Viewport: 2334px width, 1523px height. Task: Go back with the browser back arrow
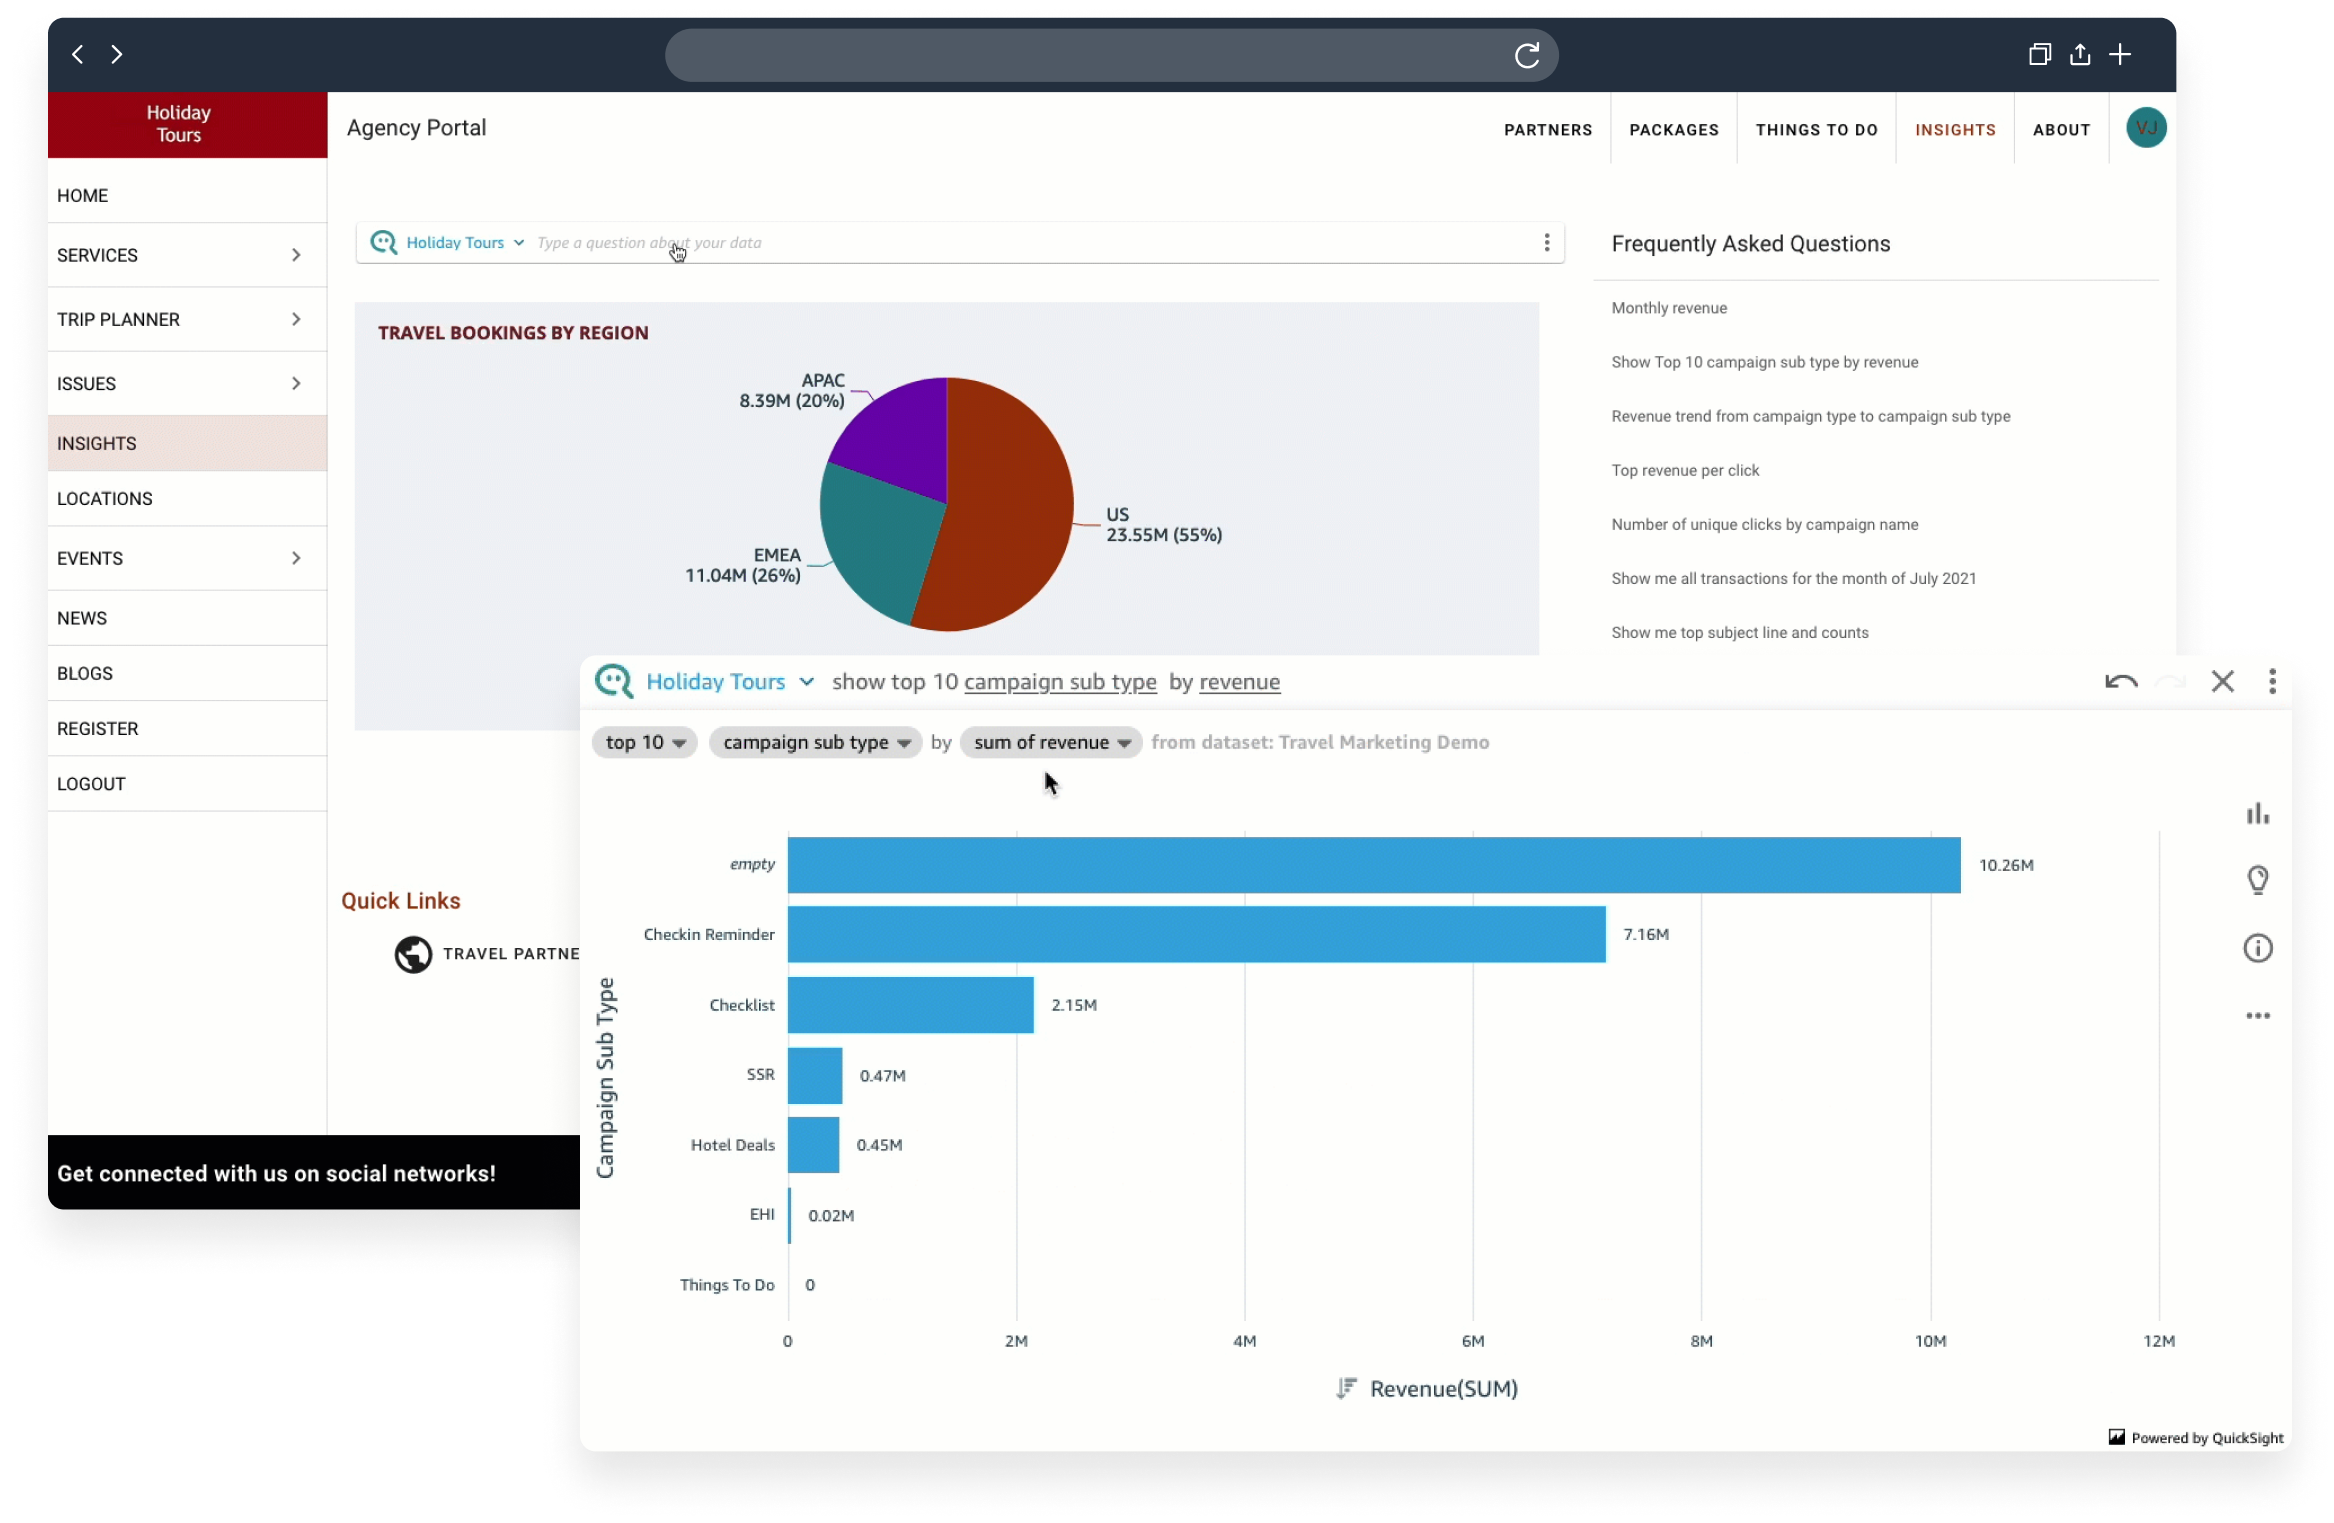click(78, 54)
